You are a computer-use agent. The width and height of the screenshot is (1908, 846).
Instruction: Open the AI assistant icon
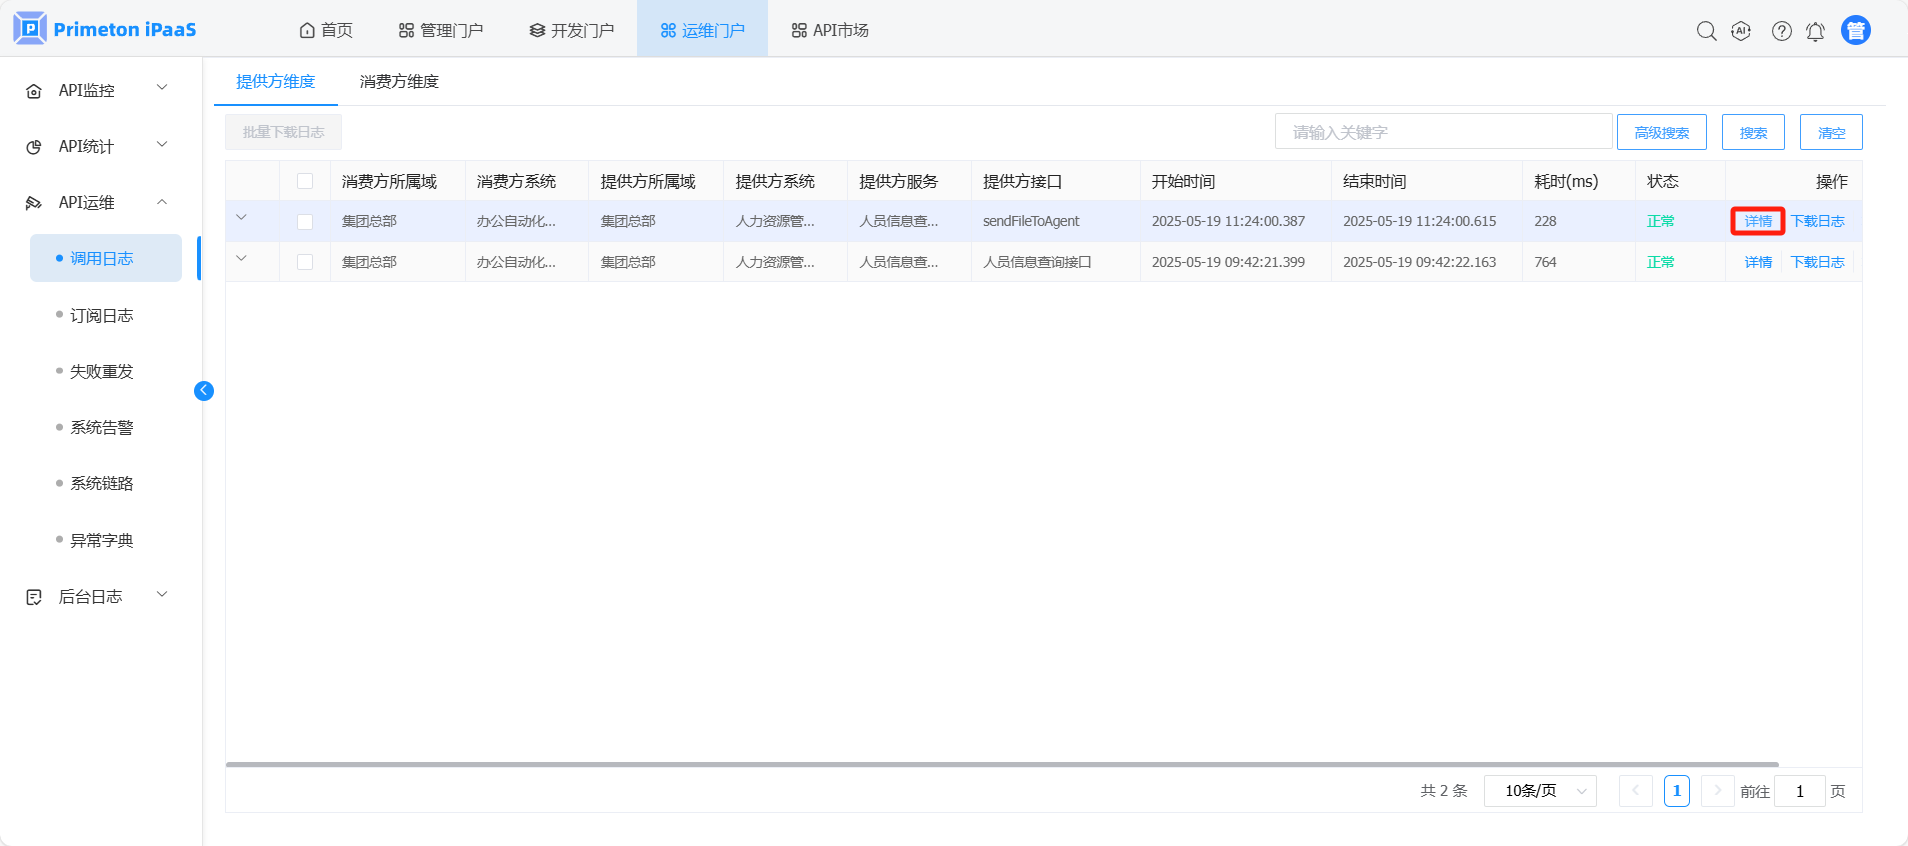(x=1741, y=31)
